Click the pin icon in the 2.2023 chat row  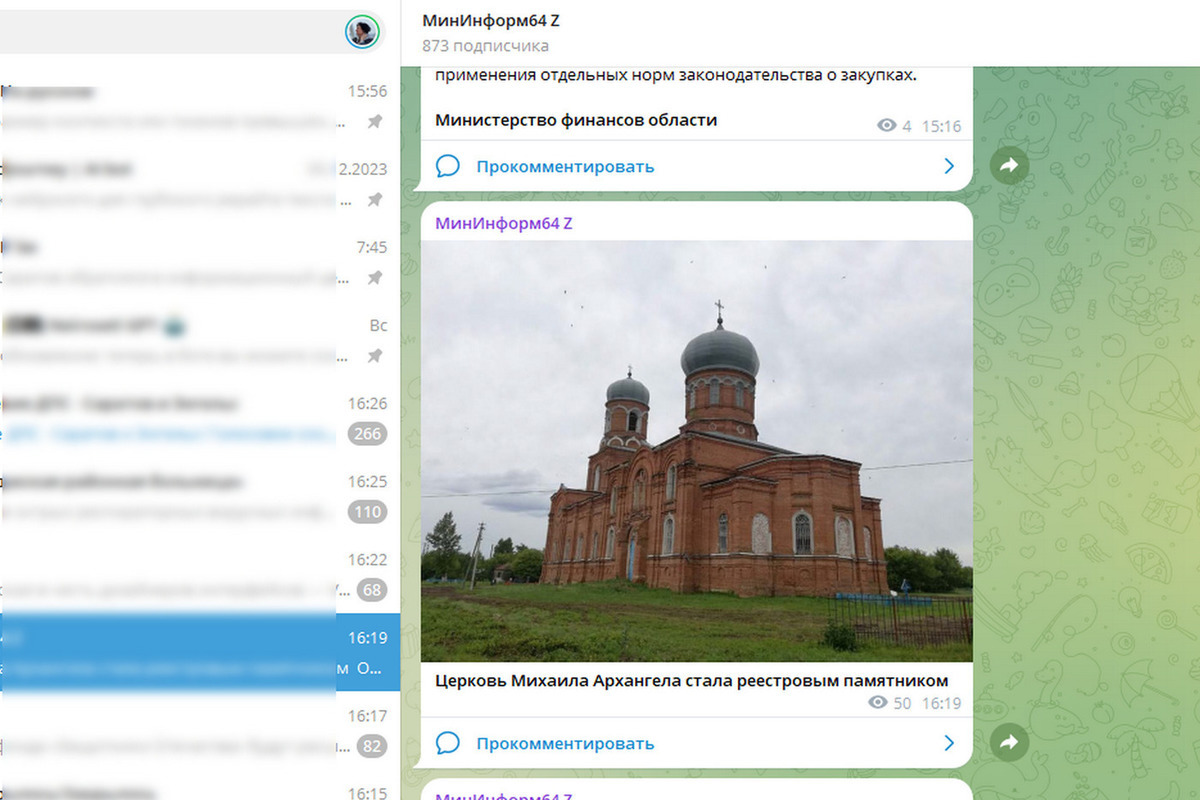pos(375,199)
